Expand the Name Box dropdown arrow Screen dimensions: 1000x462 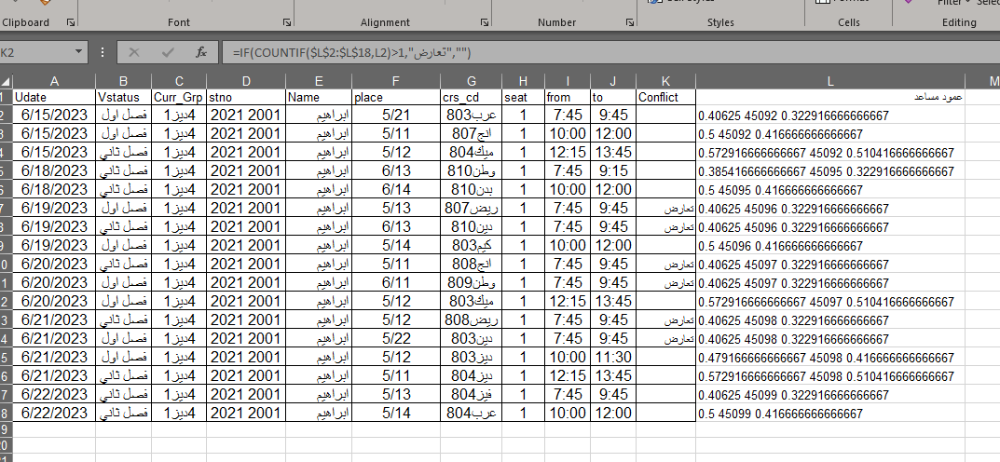[78, 52]
